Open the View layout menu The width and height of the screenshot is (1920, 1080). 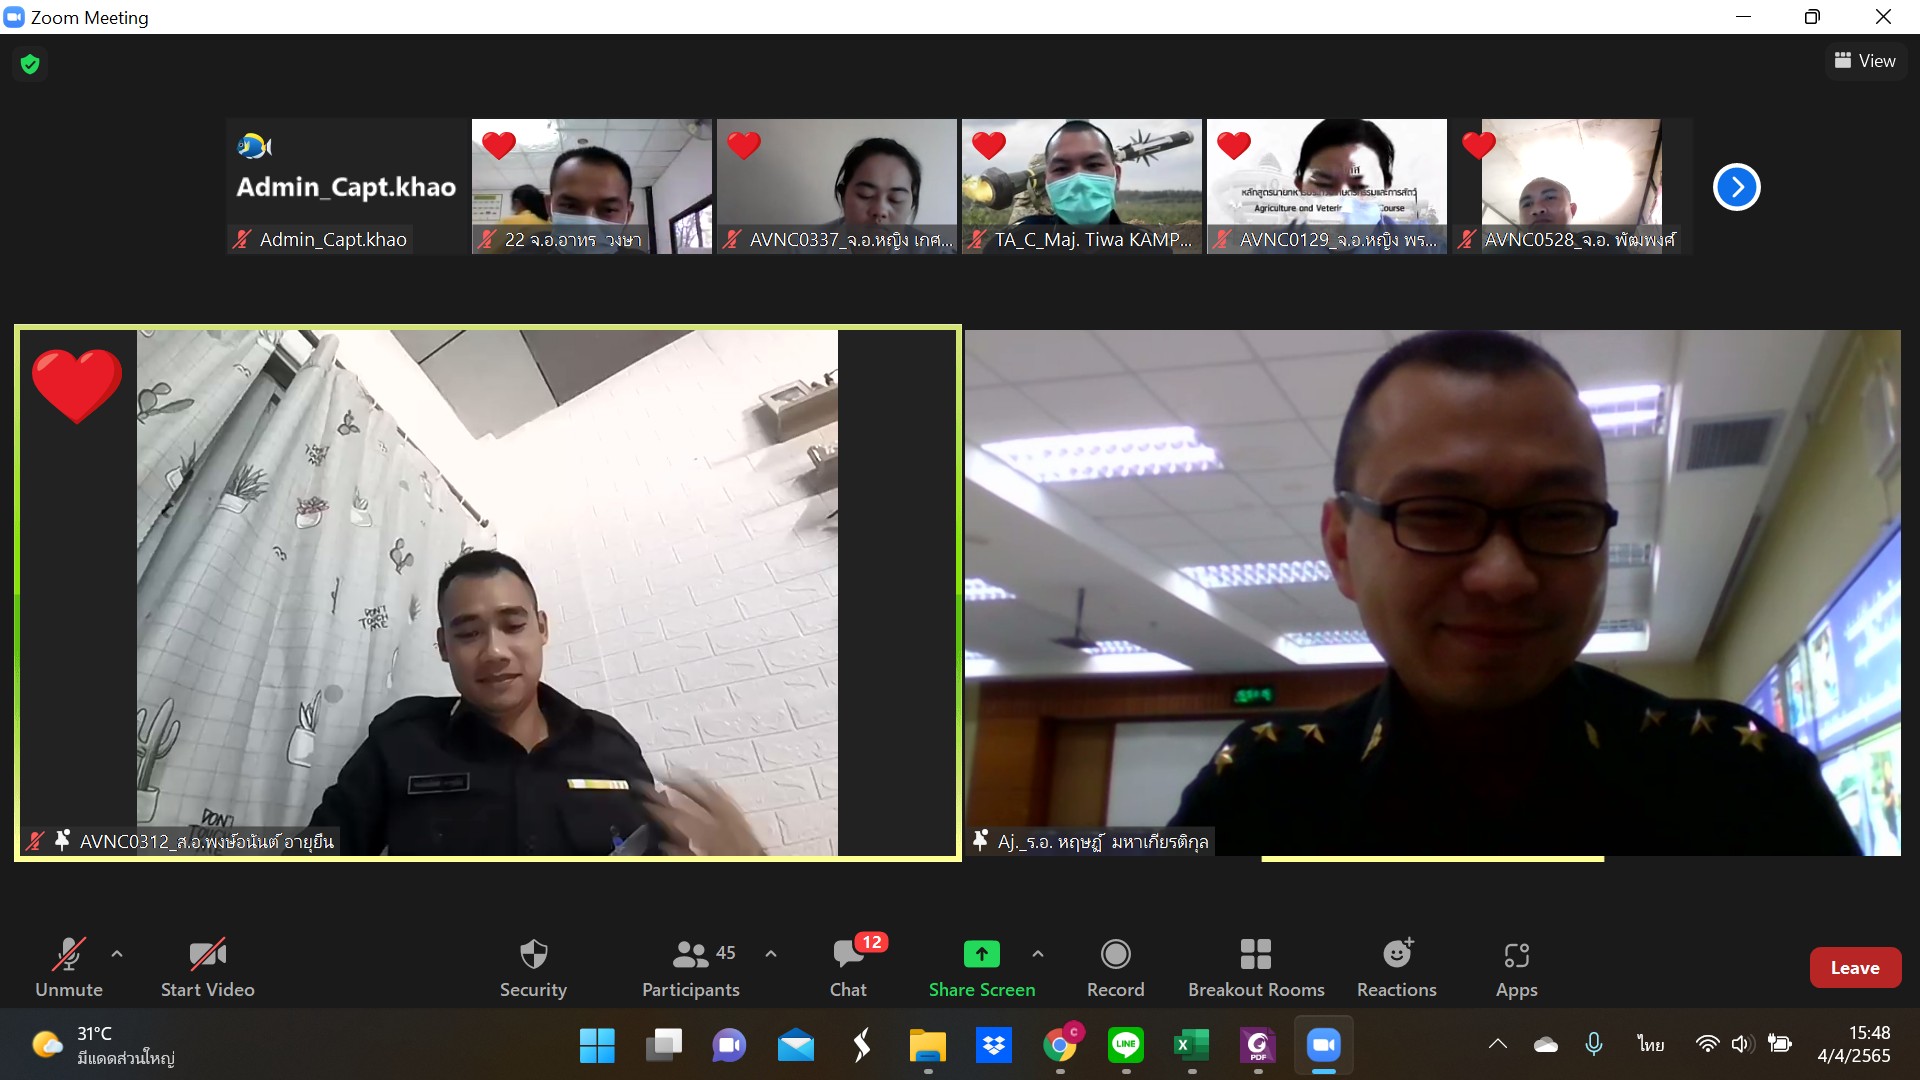coord(1865,61)
